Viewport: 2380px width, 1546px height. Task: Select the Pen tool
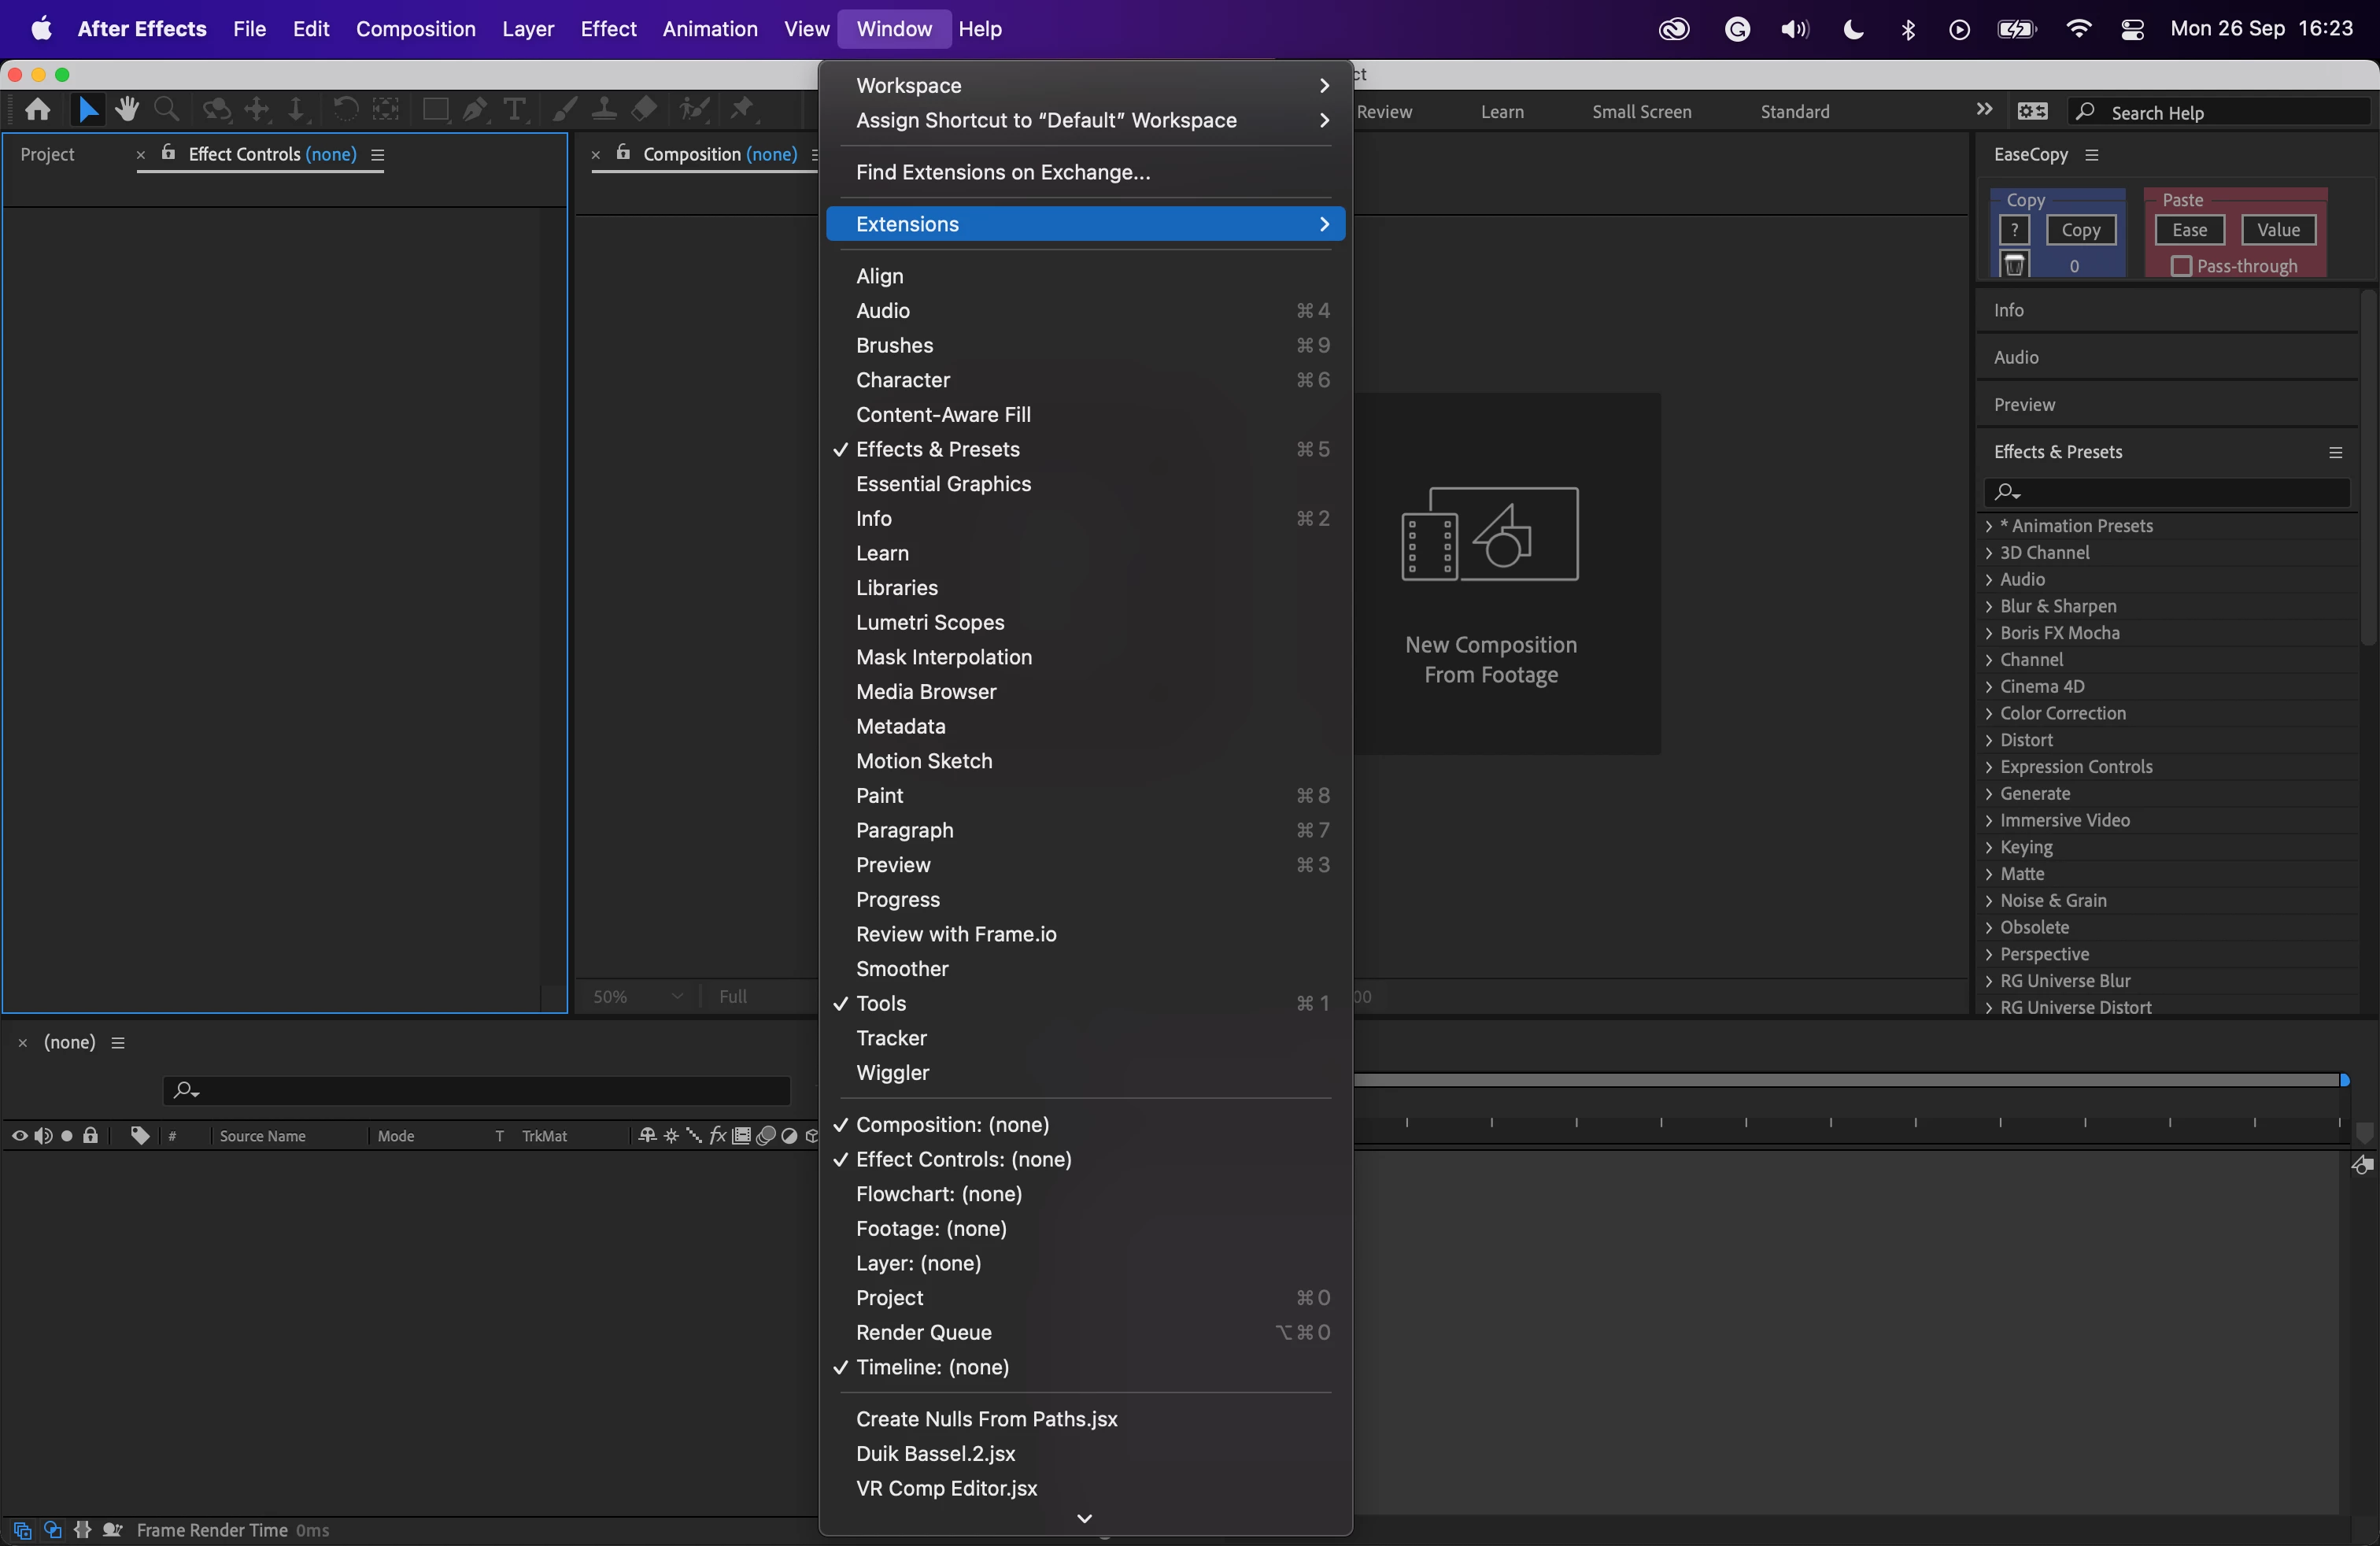click(x=475, y=110)
